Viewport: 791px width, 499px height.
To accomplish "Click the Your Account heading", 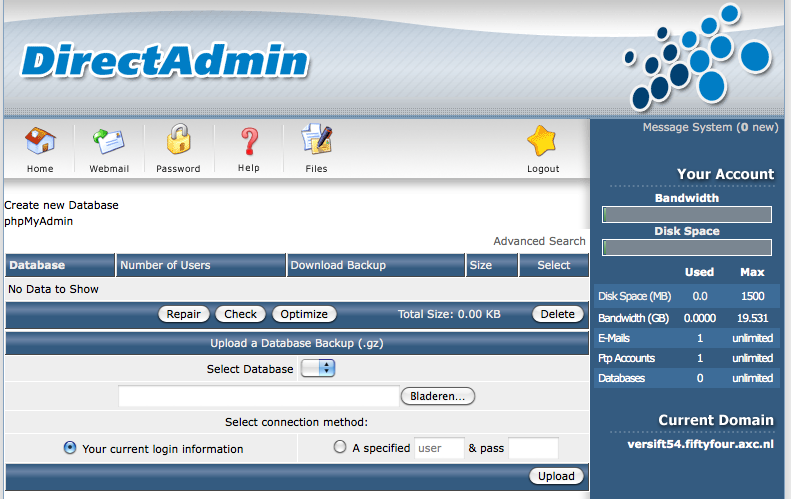I will 725,174.
